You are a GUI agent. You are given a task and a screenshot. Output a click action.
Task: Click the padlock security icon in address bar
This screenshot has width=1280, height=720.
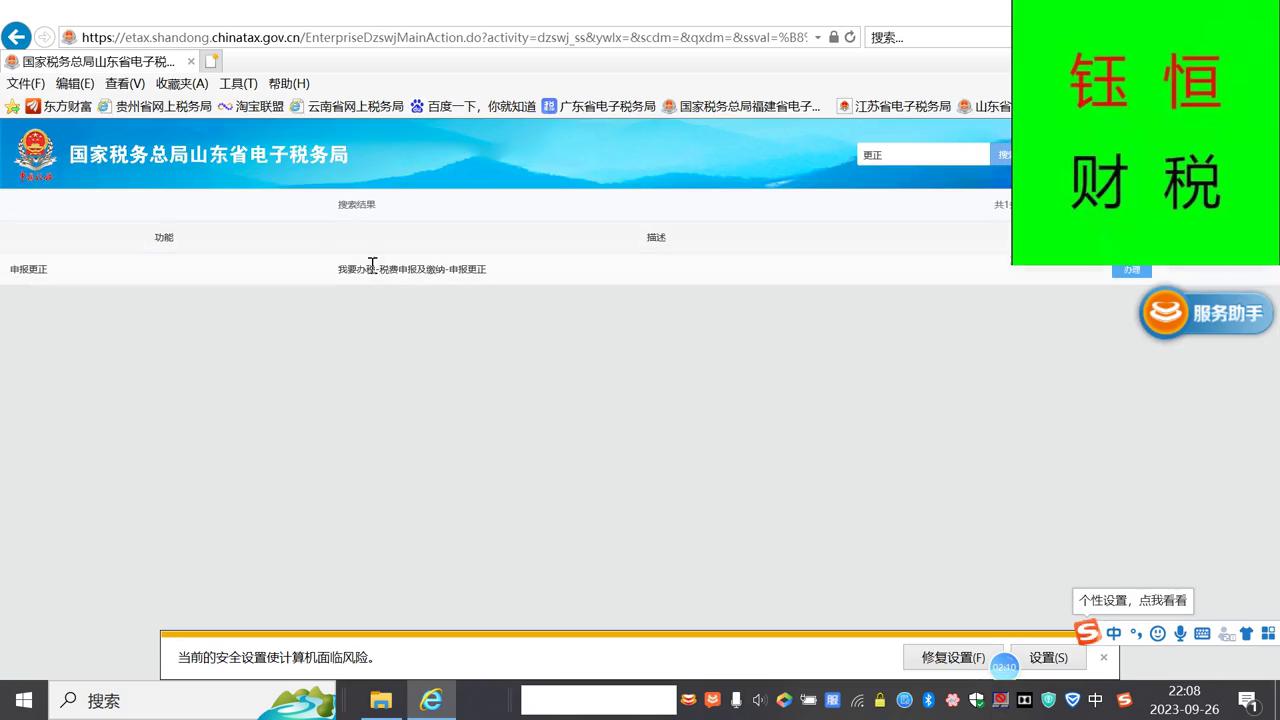(834, 37)
